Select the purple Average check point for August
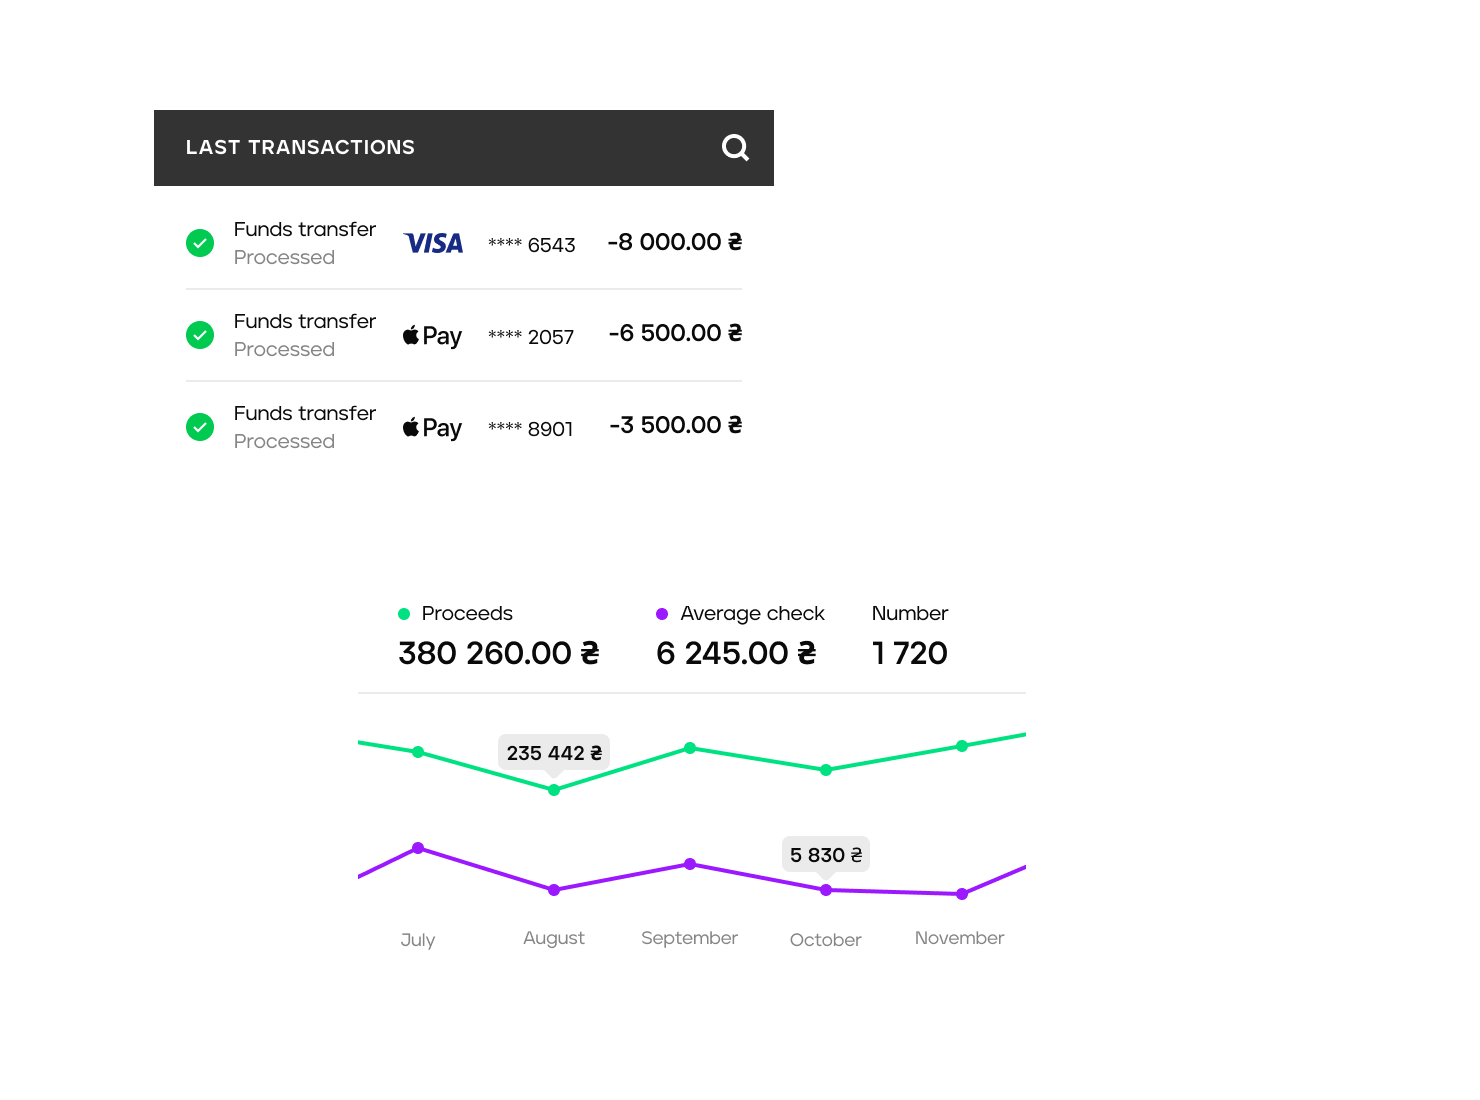Image resolution: width=1480 pixels, height=1100 pixels. pyautogui.click(x=554, y=889)
